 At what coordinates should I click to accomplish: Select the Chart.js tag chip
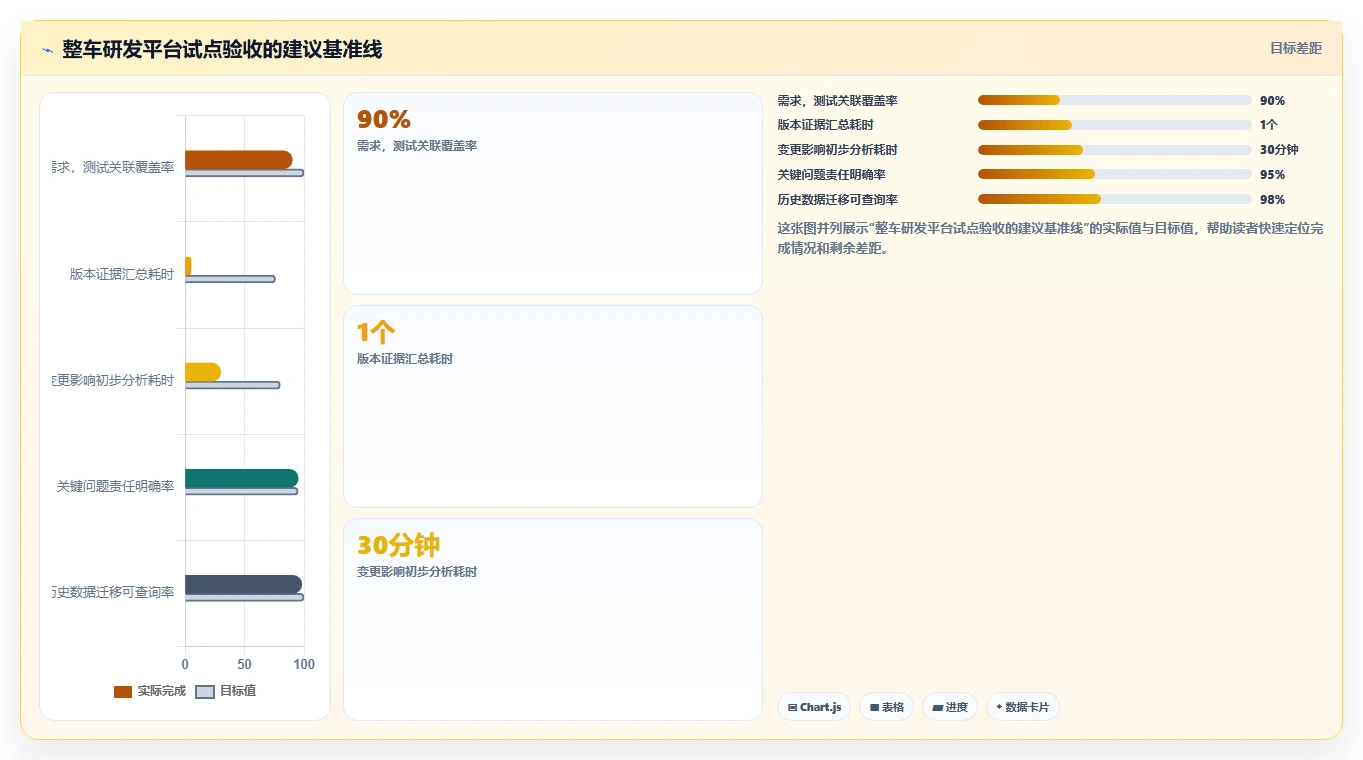[x=814, y=707]
